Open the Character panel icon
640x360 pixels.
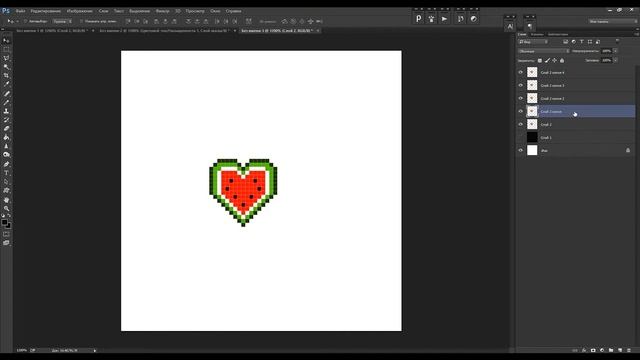[510, 27]
